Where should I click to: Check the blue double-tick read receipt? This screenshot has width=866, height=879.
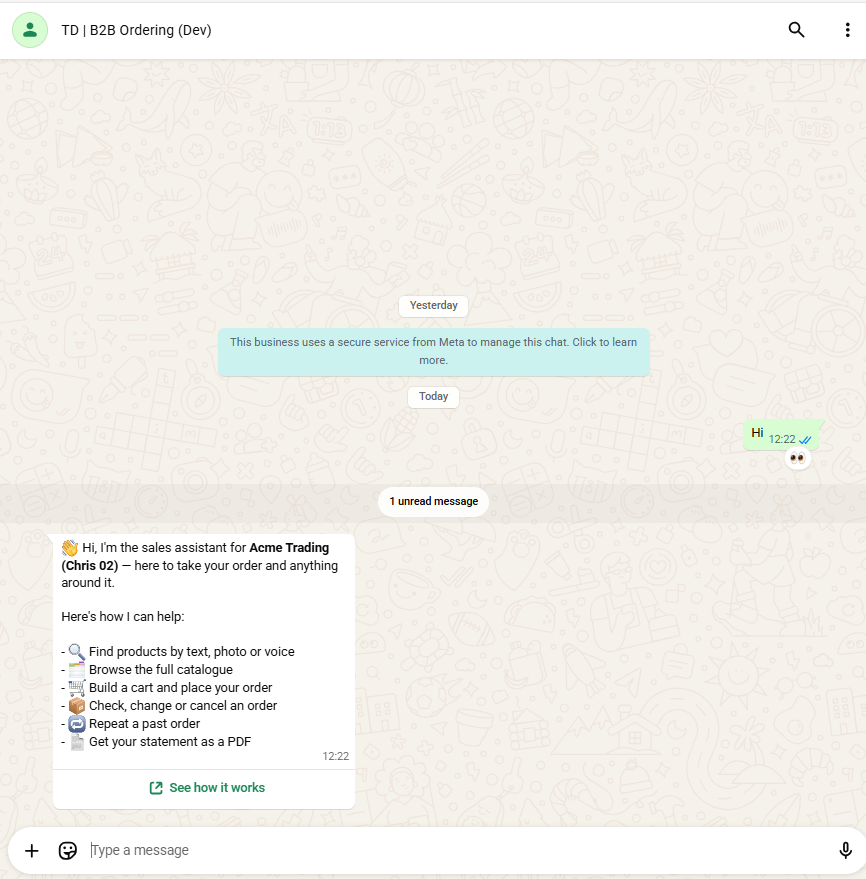click(805, 440)
